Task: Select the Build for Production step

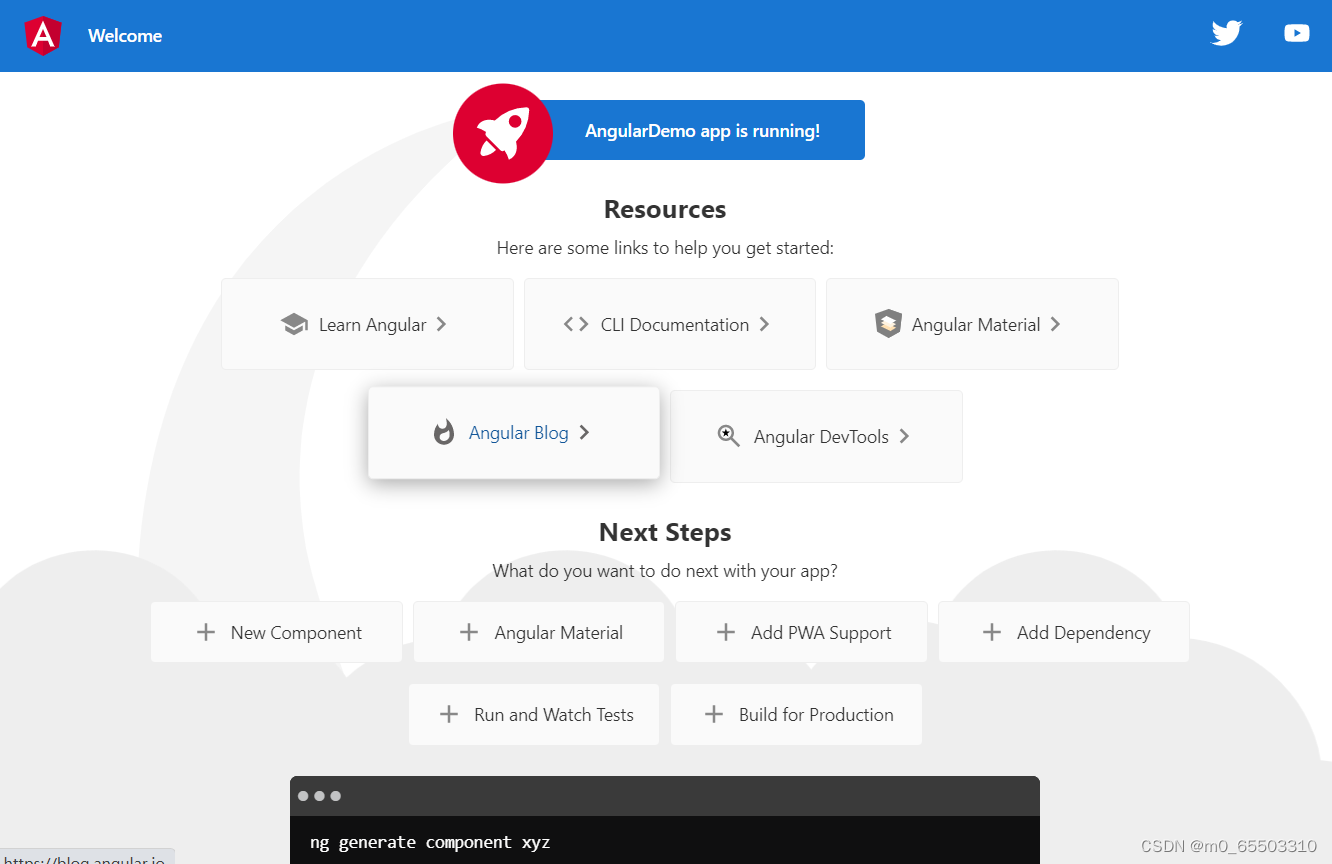Action: click(796, 714)
